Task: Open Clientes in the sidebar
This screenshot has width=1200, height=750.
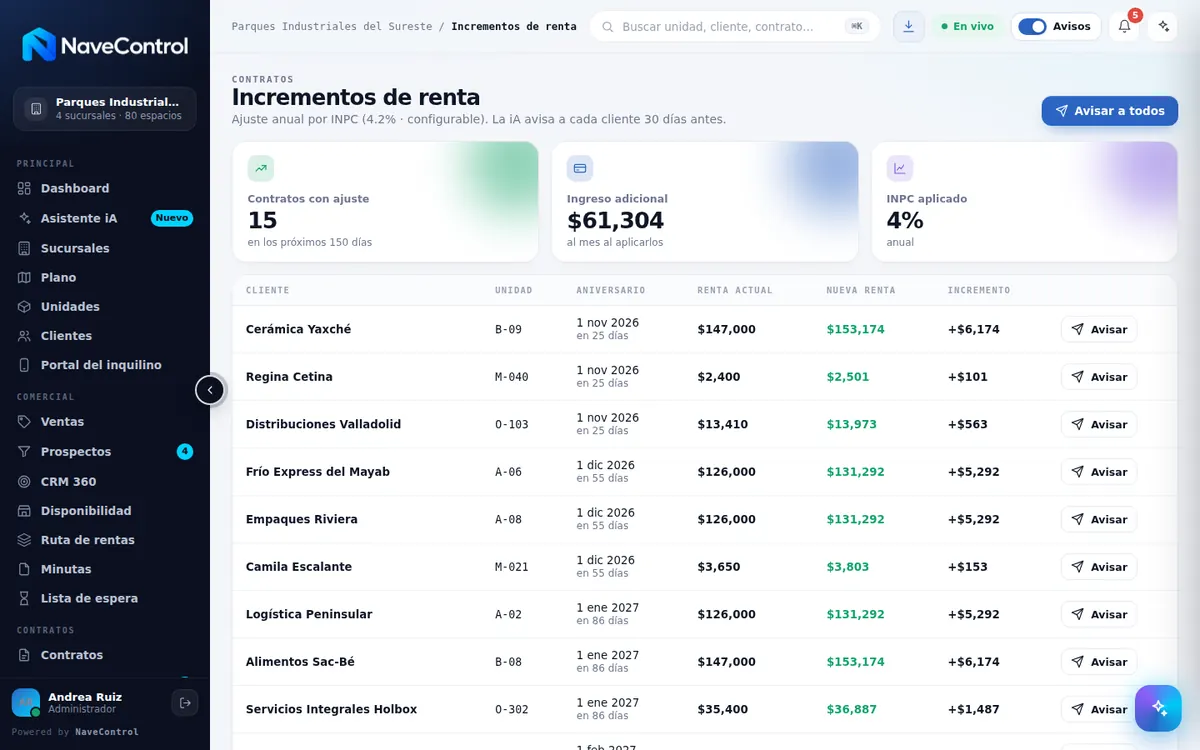Action: coord(105,336)
